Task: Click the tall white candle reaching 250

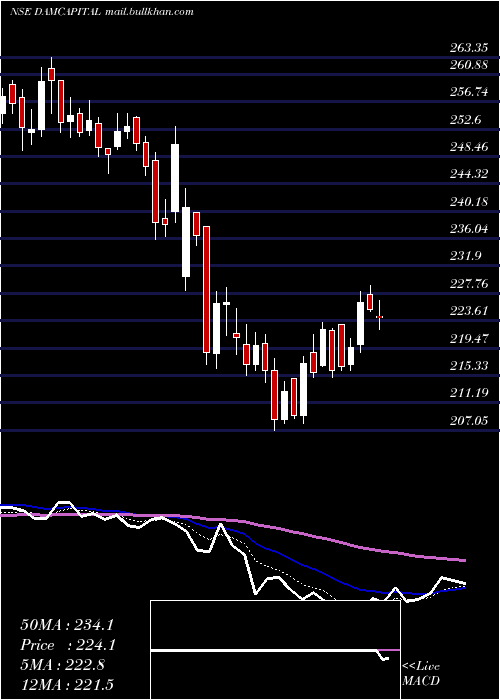Action: click(x=175, y=178)
